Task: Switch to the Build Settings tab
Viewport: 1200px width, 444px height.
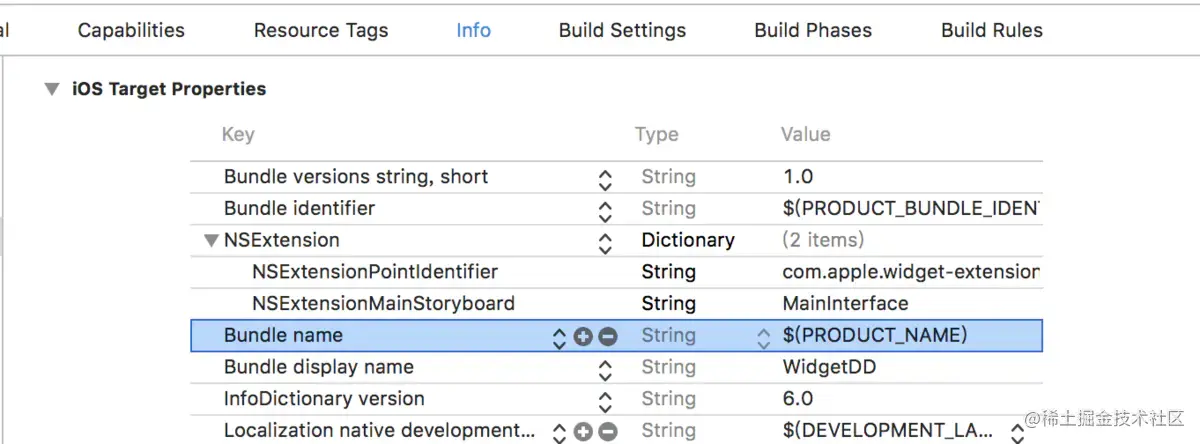Action: click(622, 30)
